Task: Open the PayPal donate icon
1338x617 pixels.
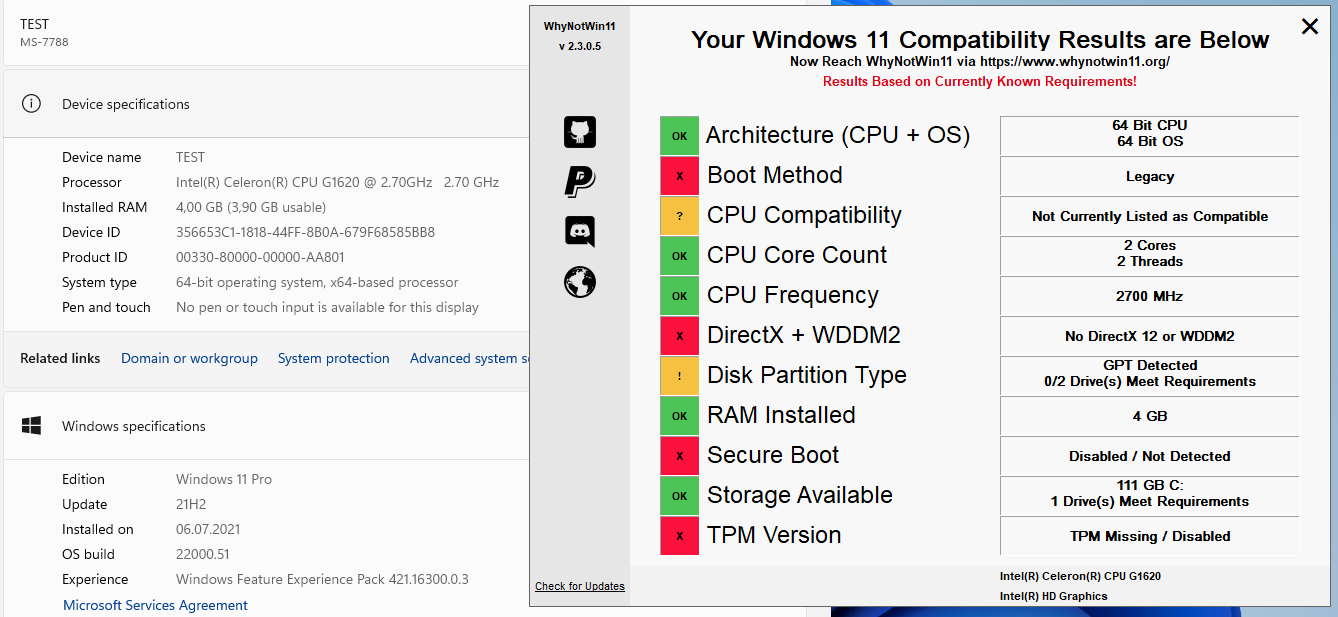Action: tap(580, 181)
